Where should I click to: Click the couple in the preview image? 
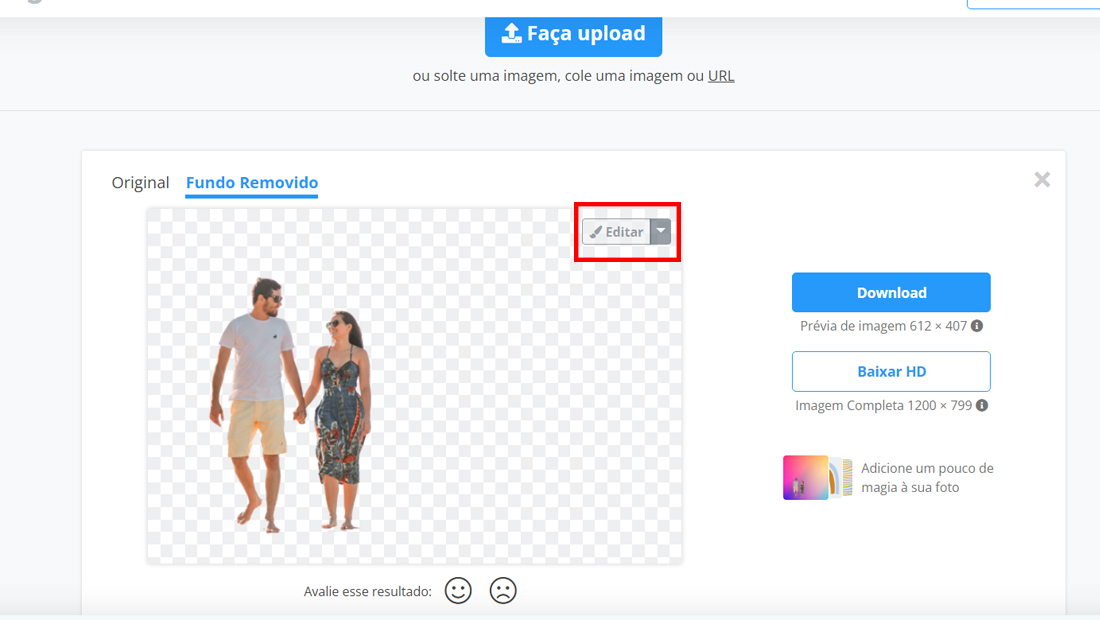(291, 405)
